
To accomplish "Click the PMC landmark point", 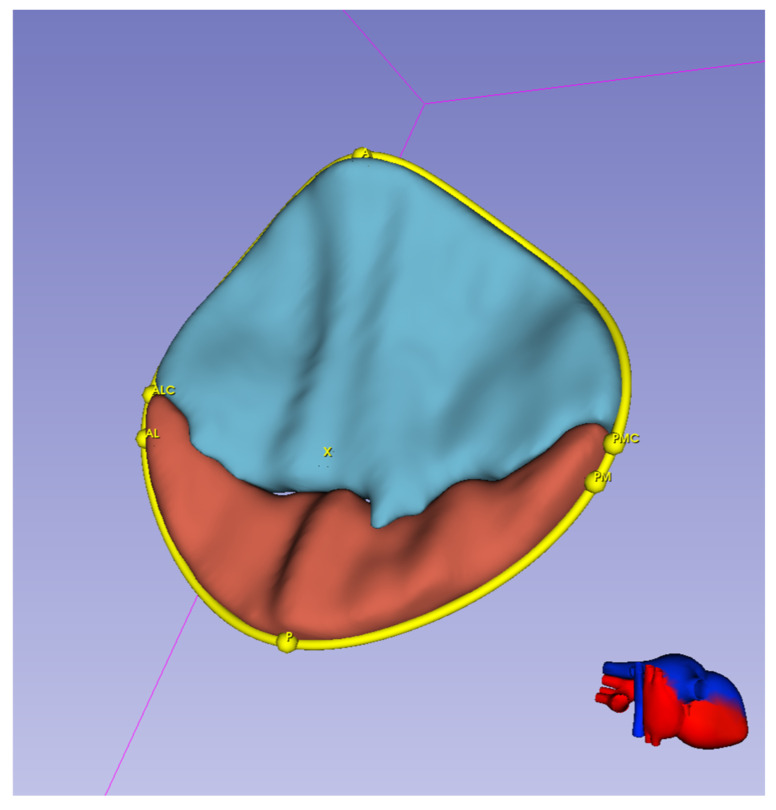I will 613,444.
